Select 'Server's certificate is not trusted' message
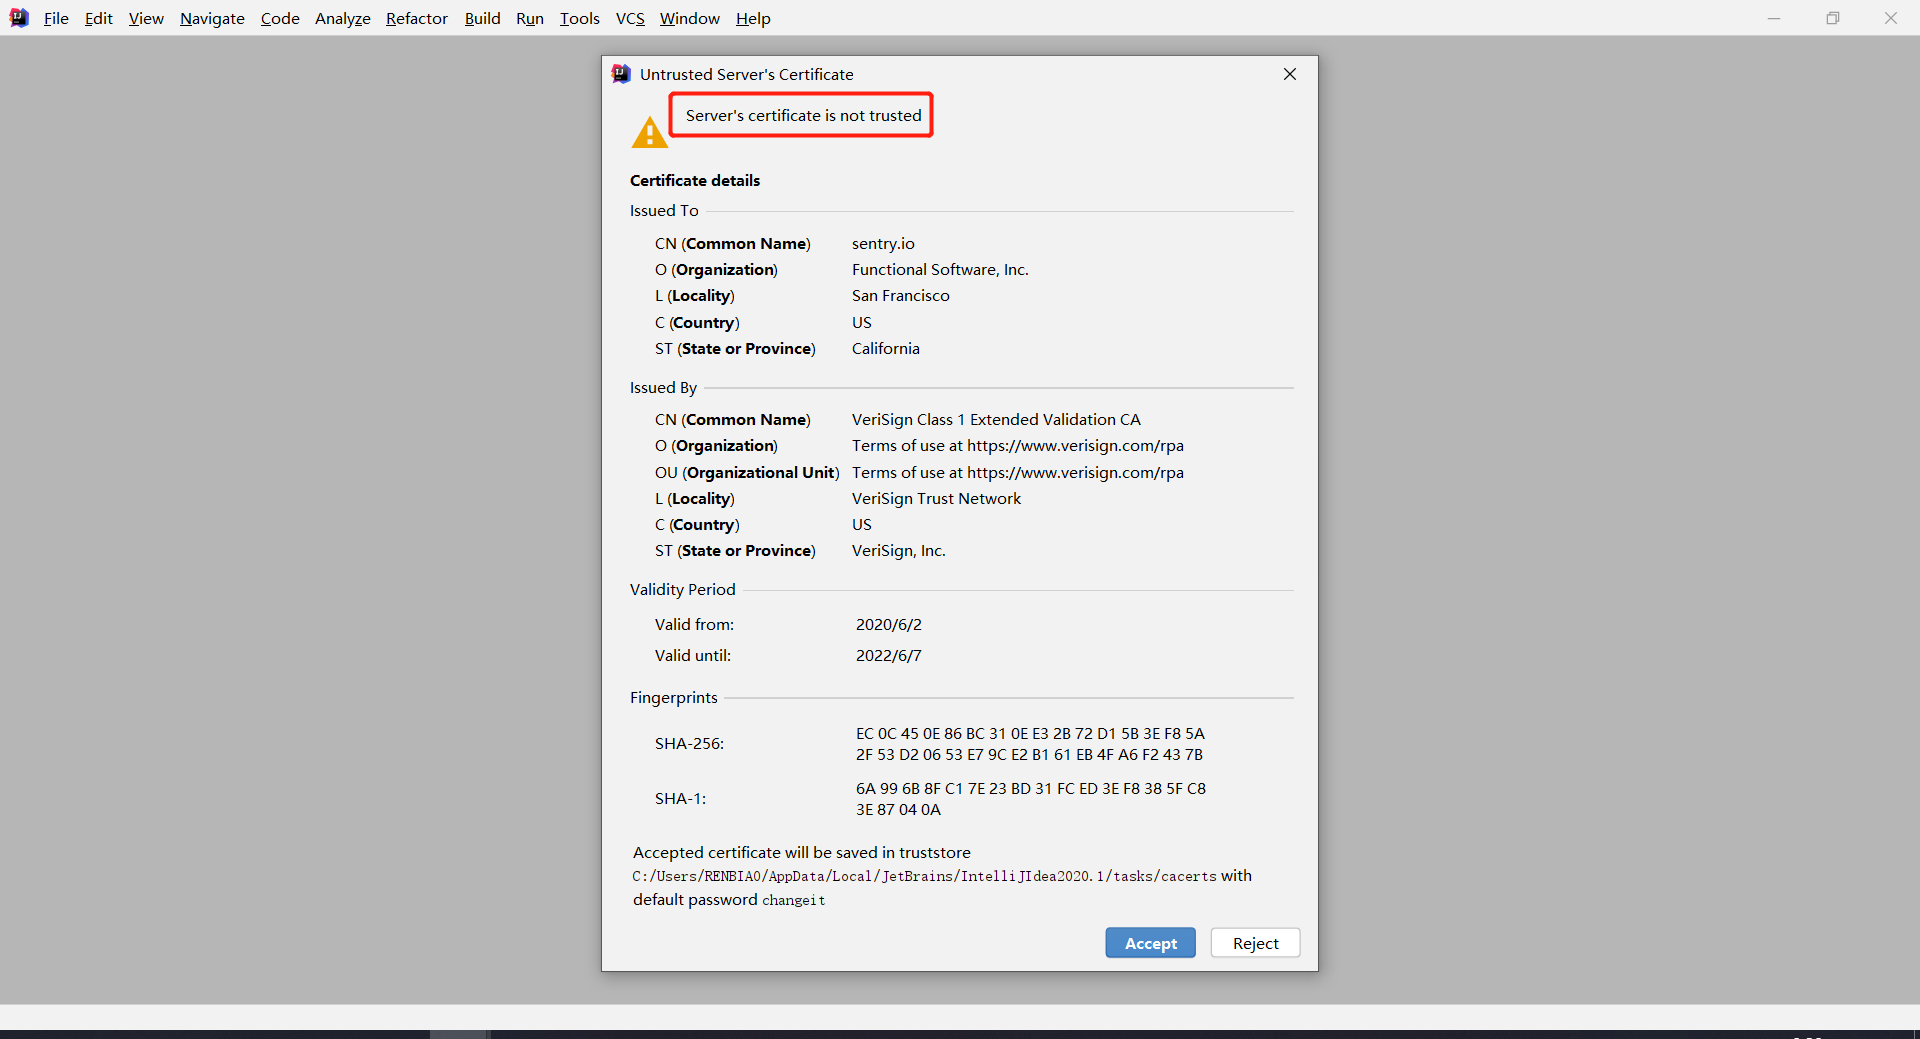 [x=803, y=115]
